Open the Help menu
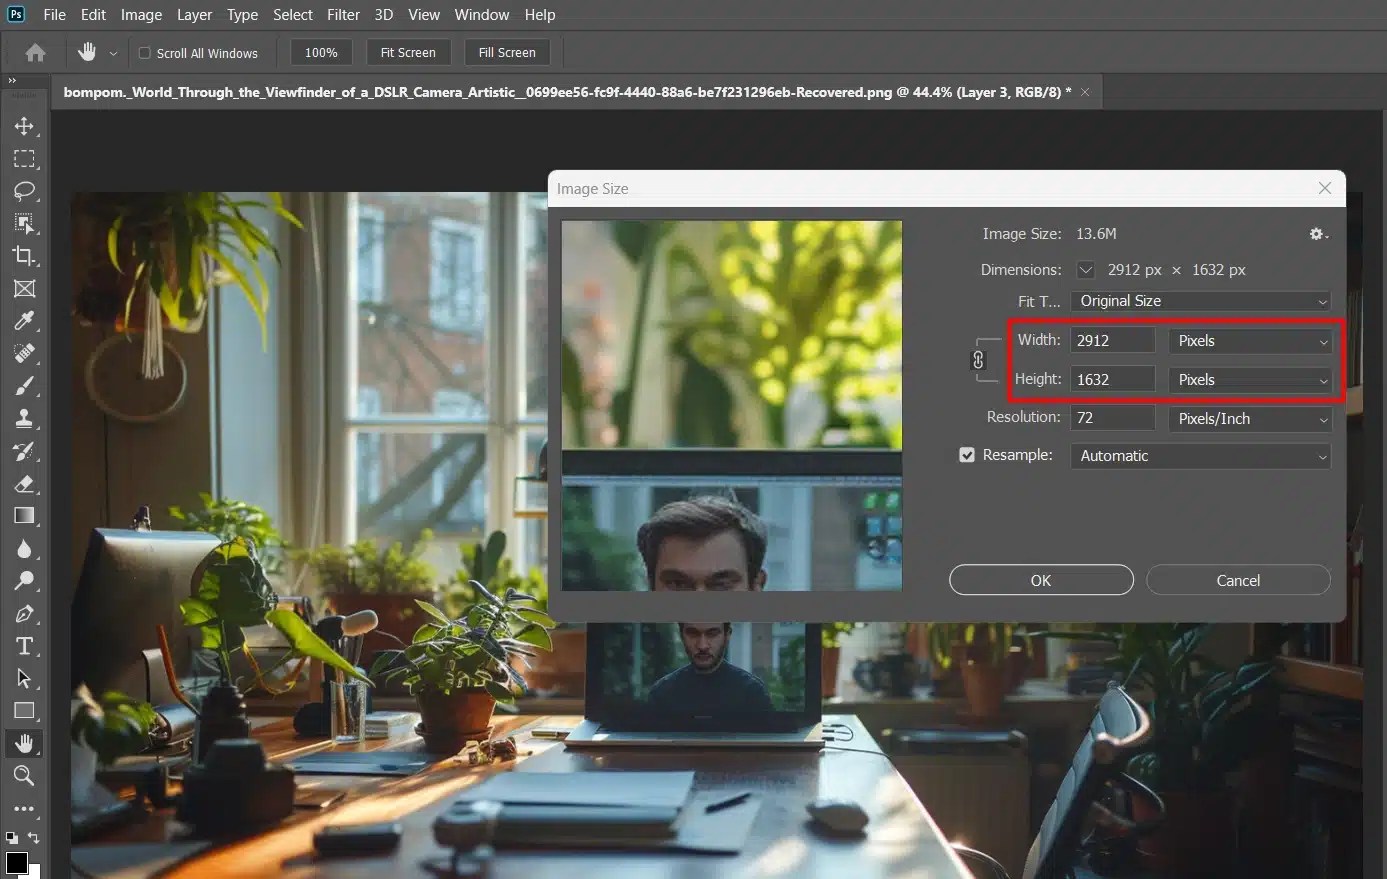The image size is (1387, 879). tap(540, 15)
